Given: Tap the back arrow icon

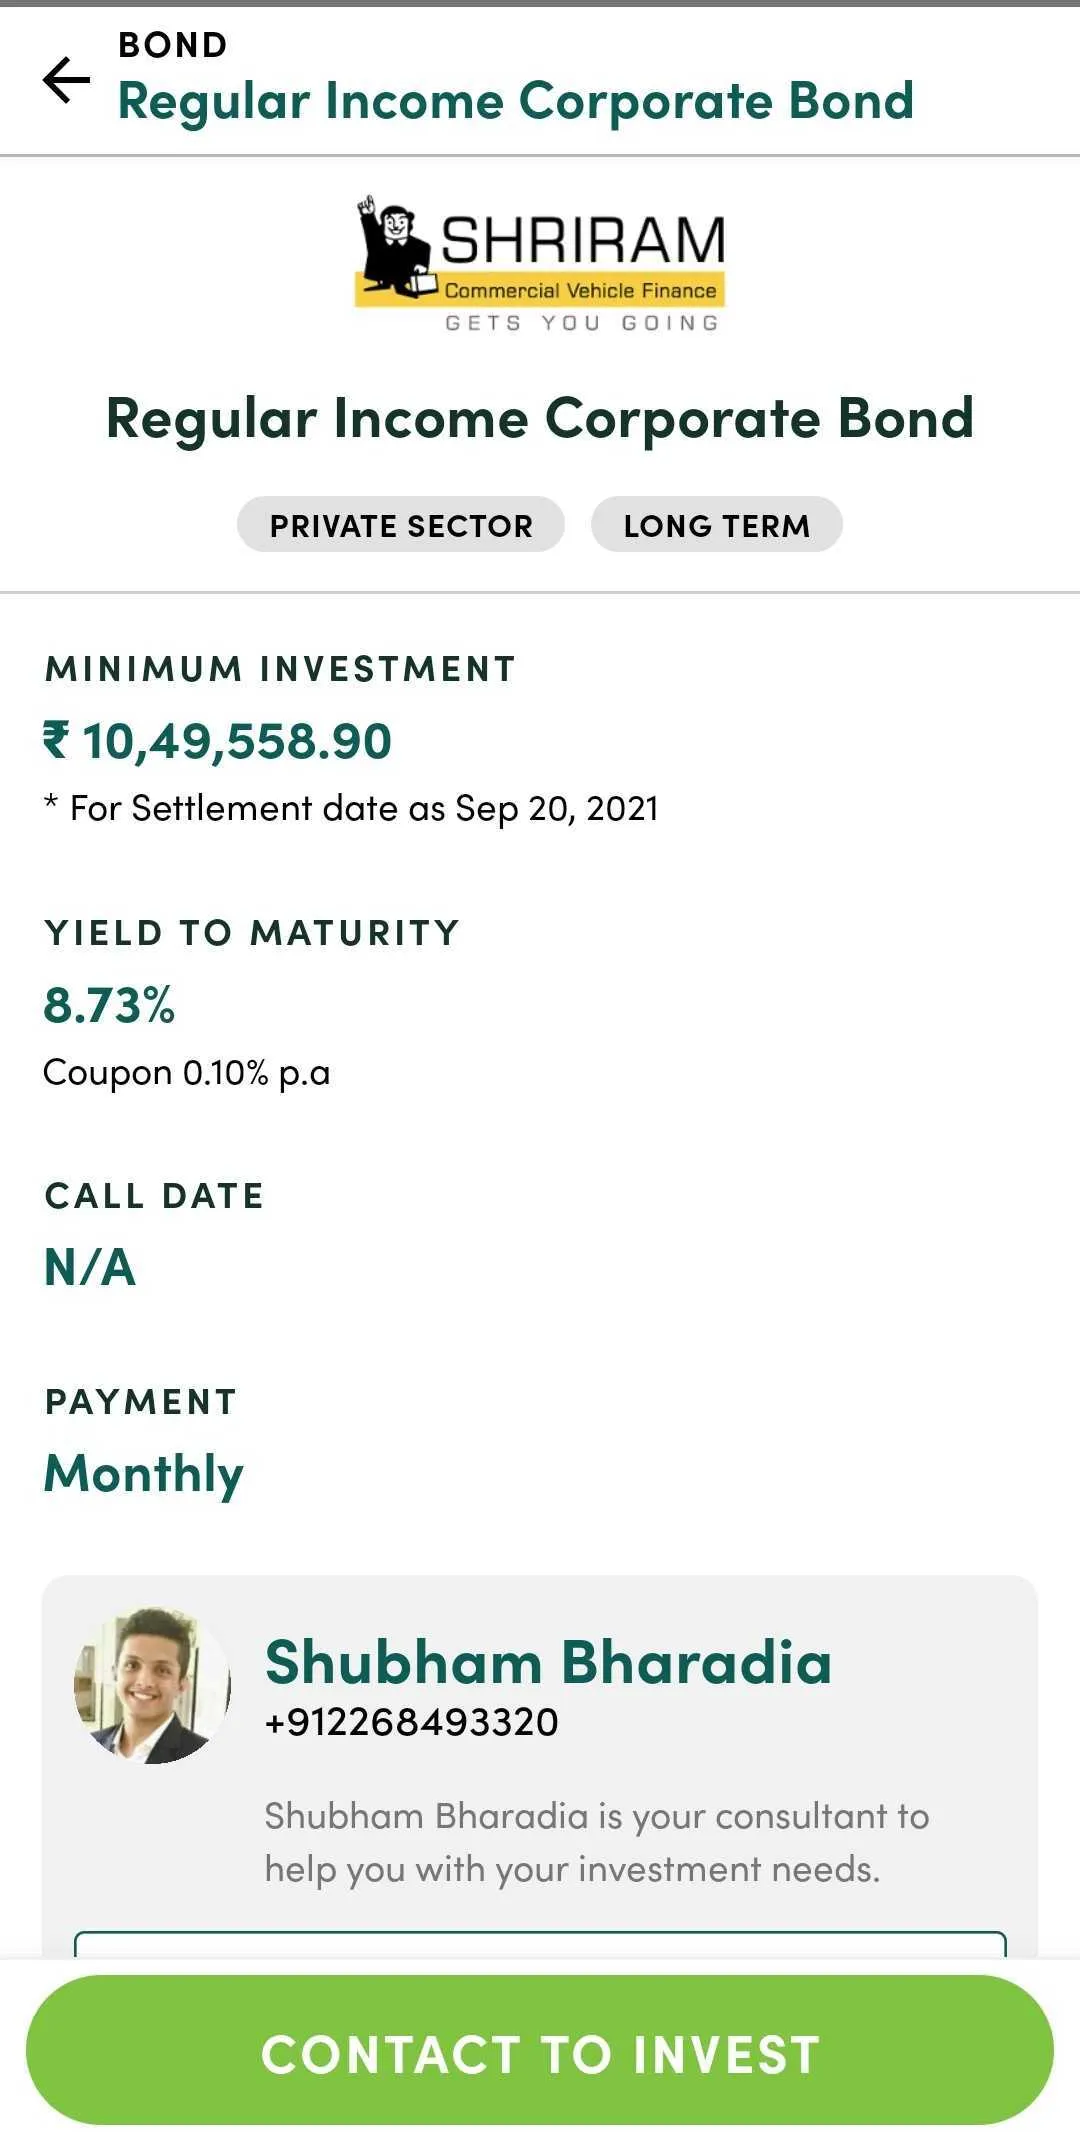Looking at the screenshot, I should pyautogui.click(x=66, y=80).
